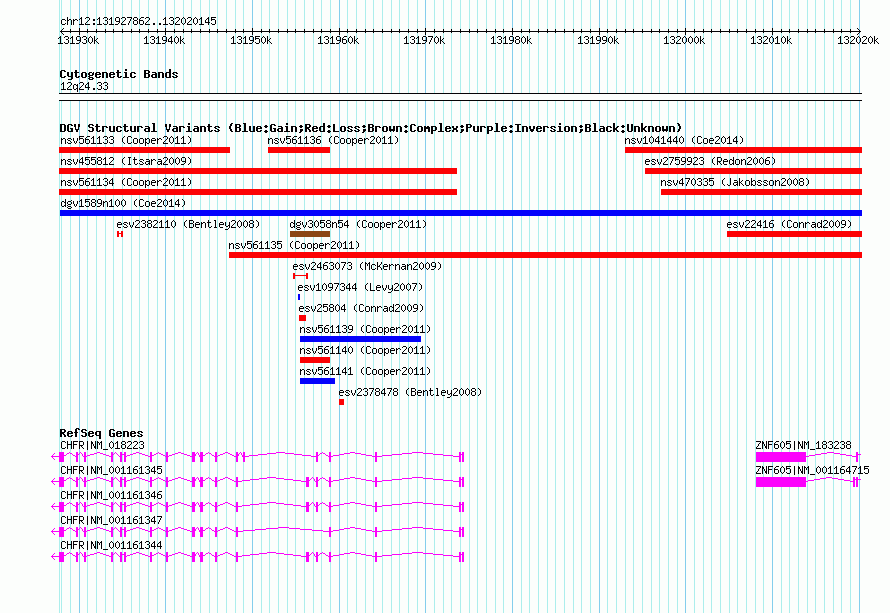Viewport: 890px width, 613px height.
Task: Click the 132020k ruler tick label
Action: point(858,40)
